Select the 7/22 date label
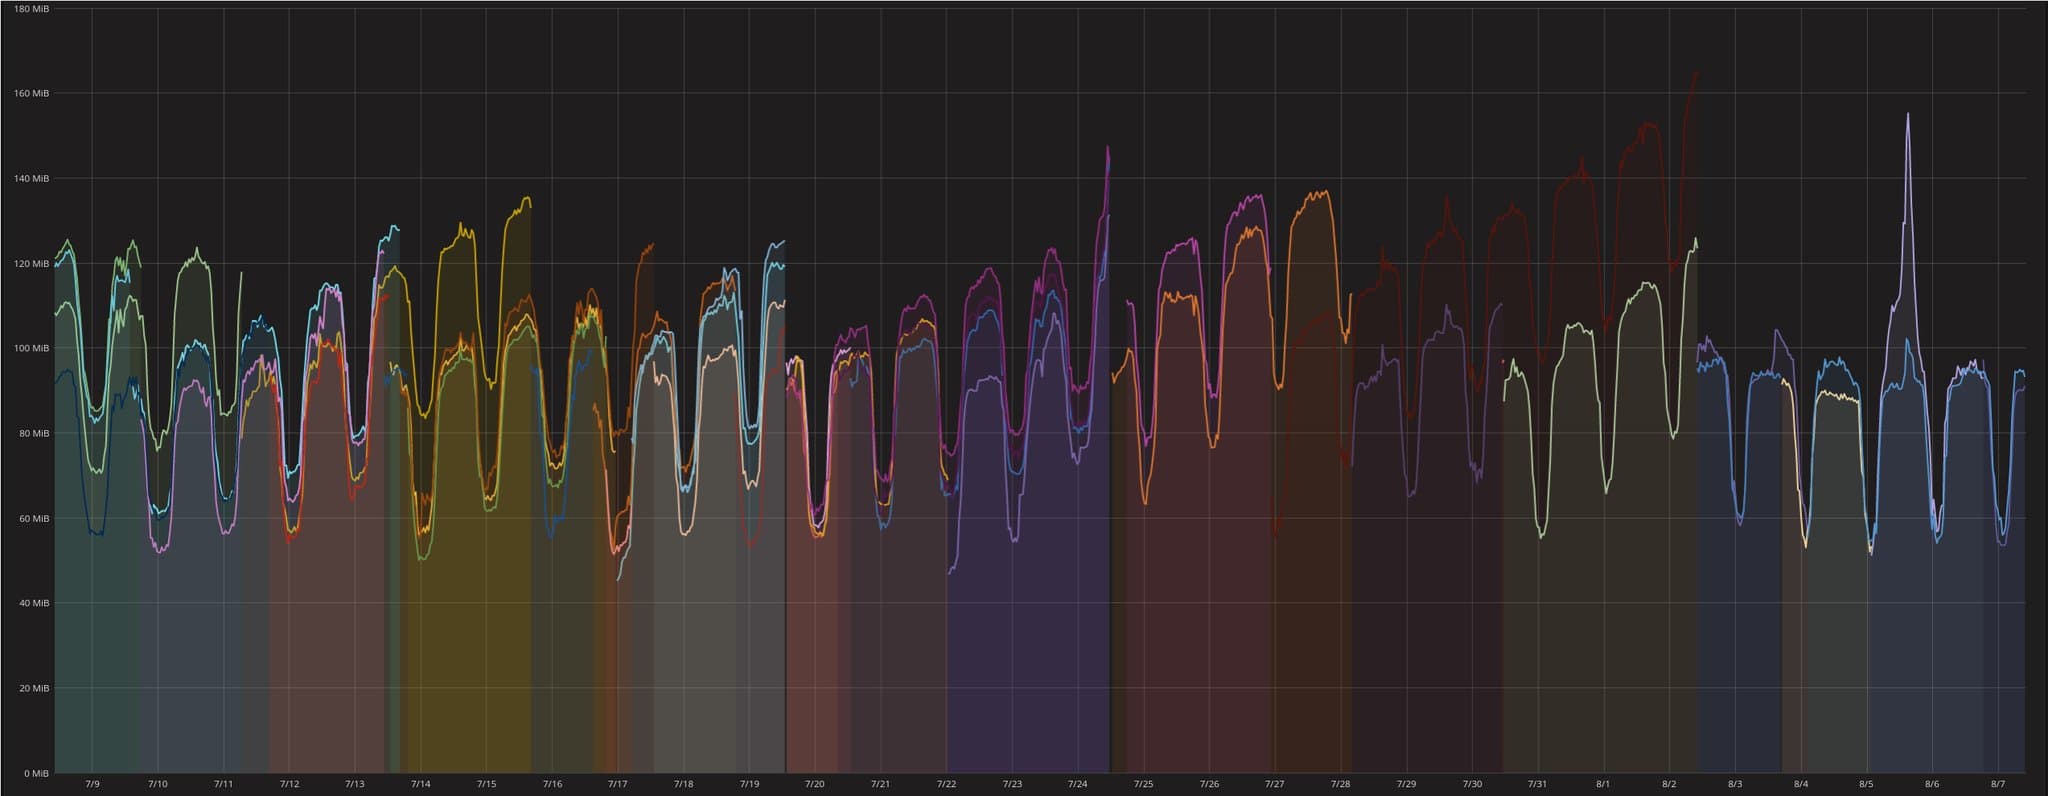 (946, 784)
